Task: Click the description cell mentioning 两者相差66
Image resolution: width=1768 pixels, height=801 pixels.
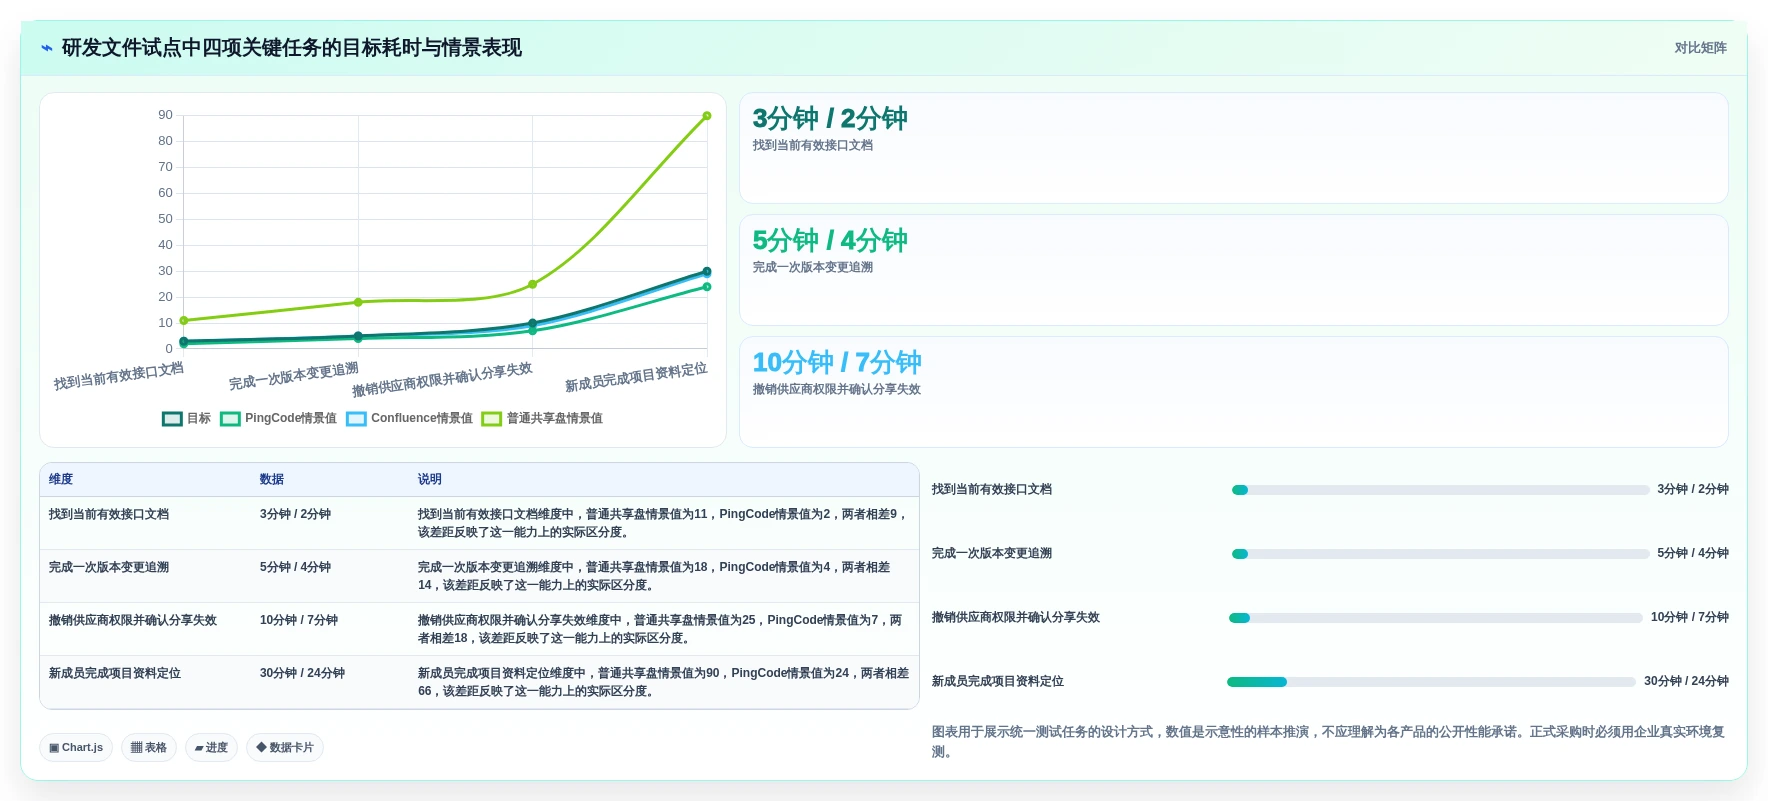Action: 663,682
